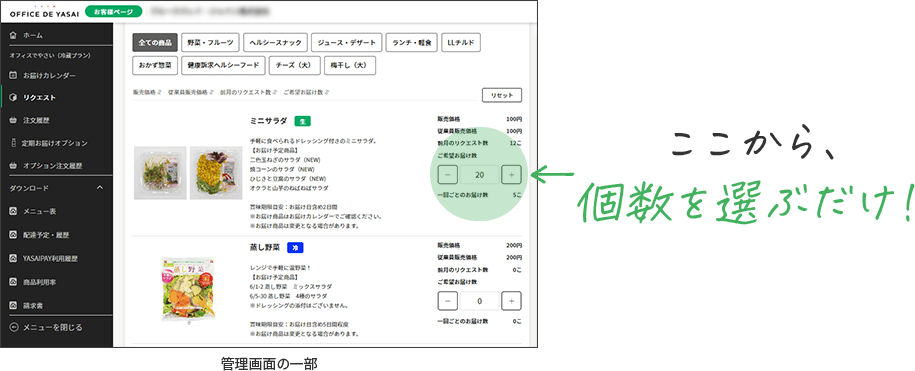Click the オフィスでやさい(冷蔵プラン) sidebar heading
The width and height of the screenshot is (915, 371).
coord(50,55)
